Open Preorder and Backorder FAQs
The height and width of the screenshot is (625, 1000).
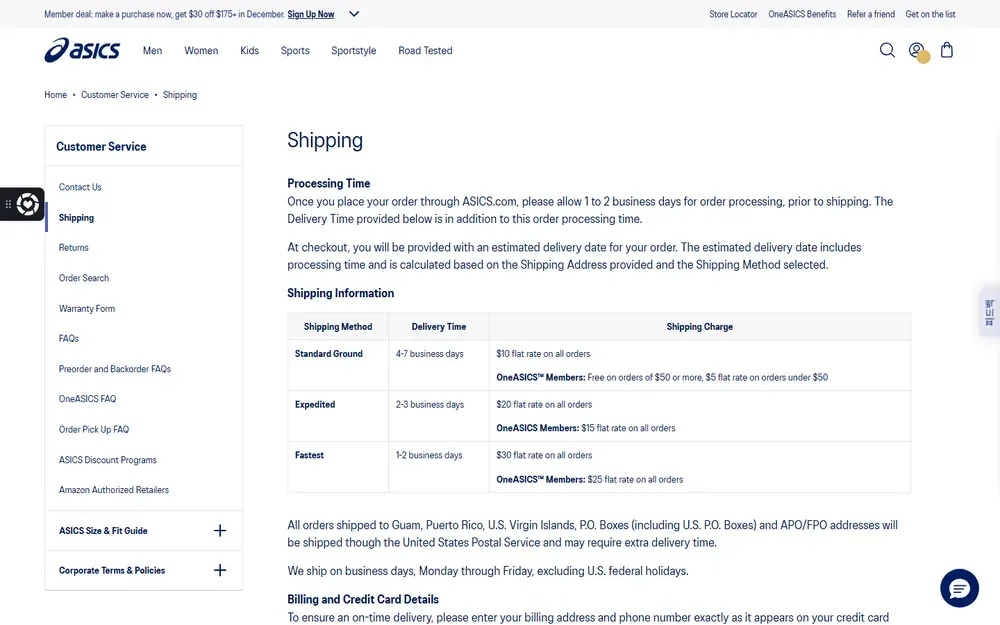click(x=115, y=369)
